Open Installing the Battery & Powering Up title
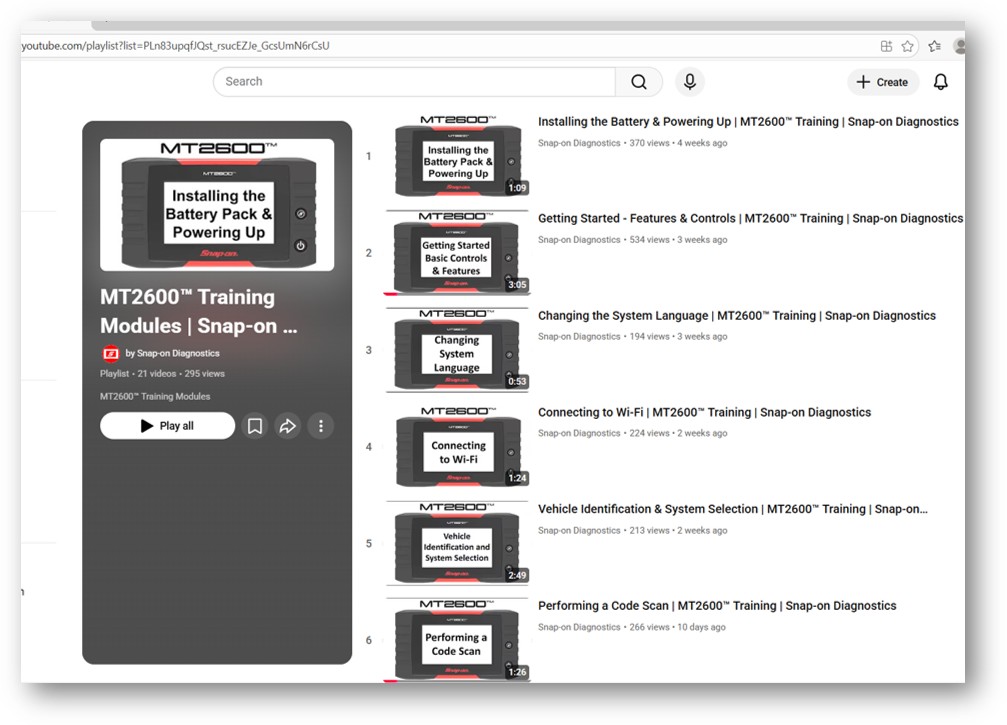 pos(747,122)
